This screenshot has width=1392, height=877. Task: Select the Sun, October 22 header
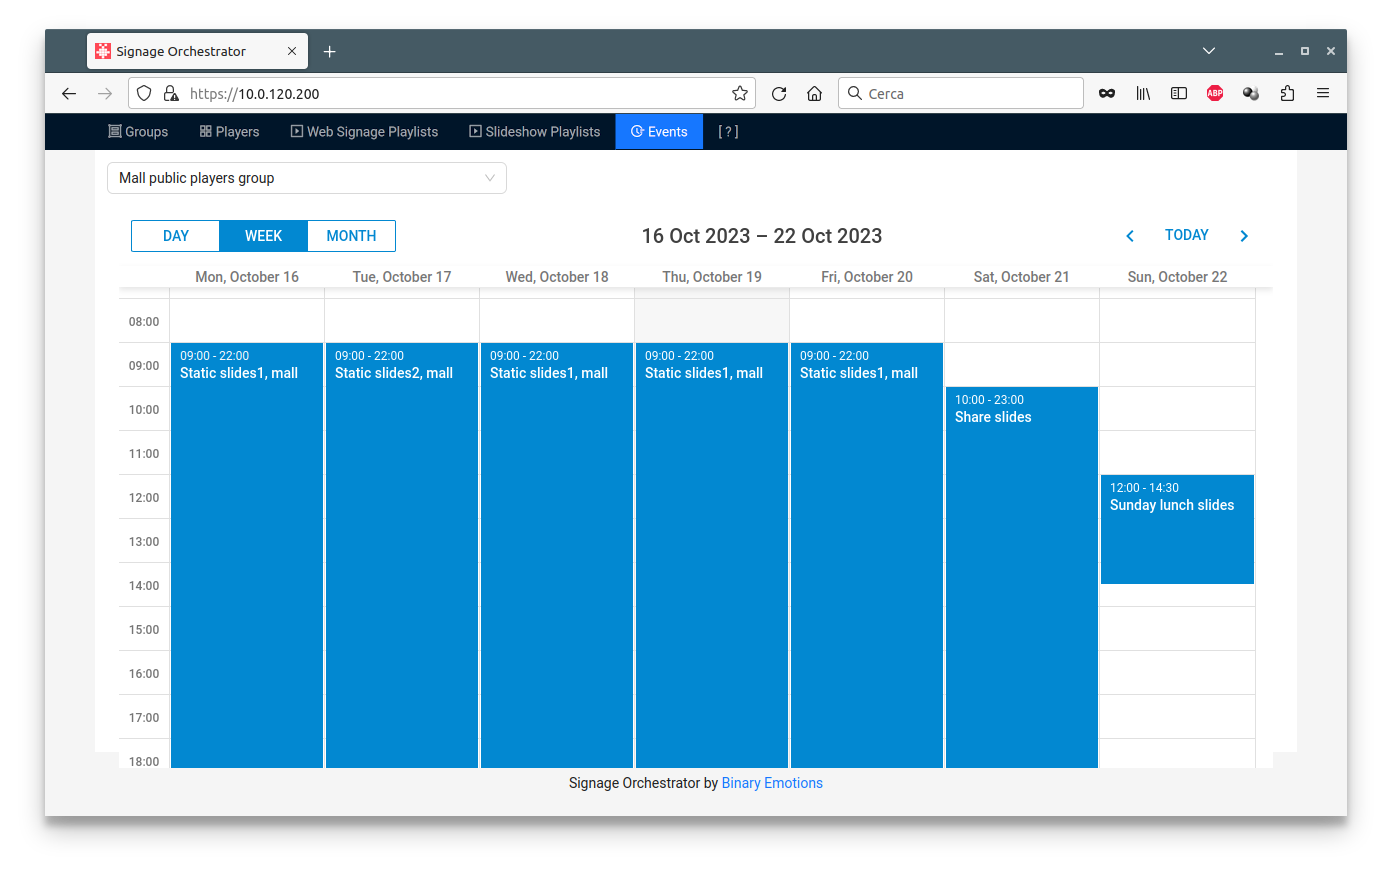point(1177,277)
